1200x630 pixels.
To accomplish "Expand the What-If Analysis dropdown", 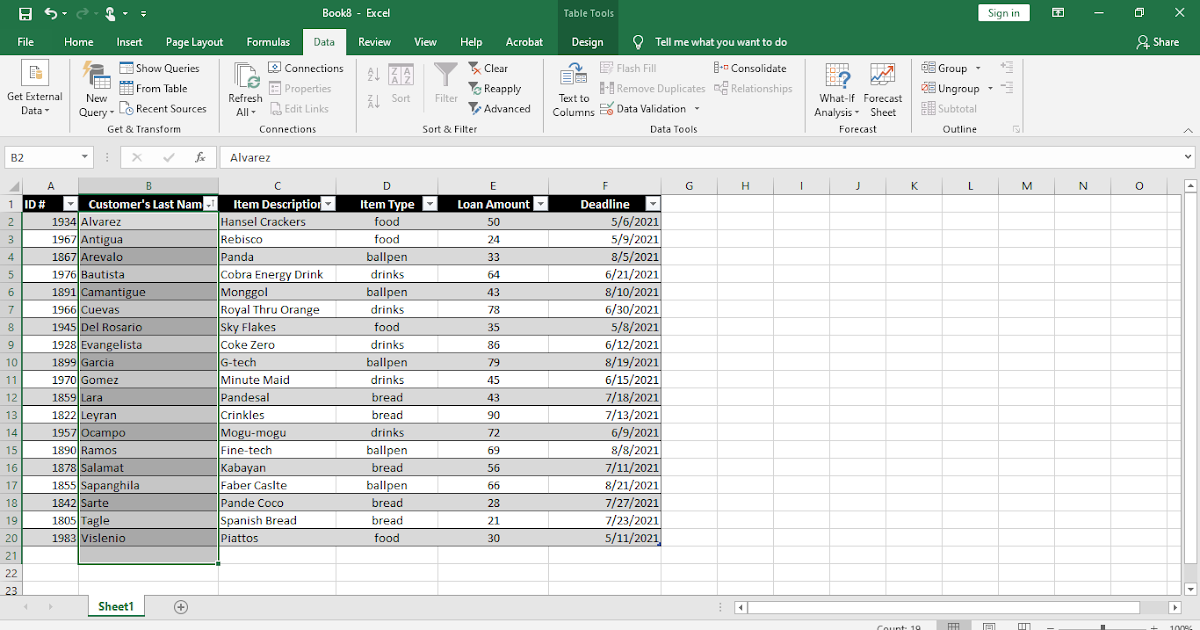I will pos(836,88).
